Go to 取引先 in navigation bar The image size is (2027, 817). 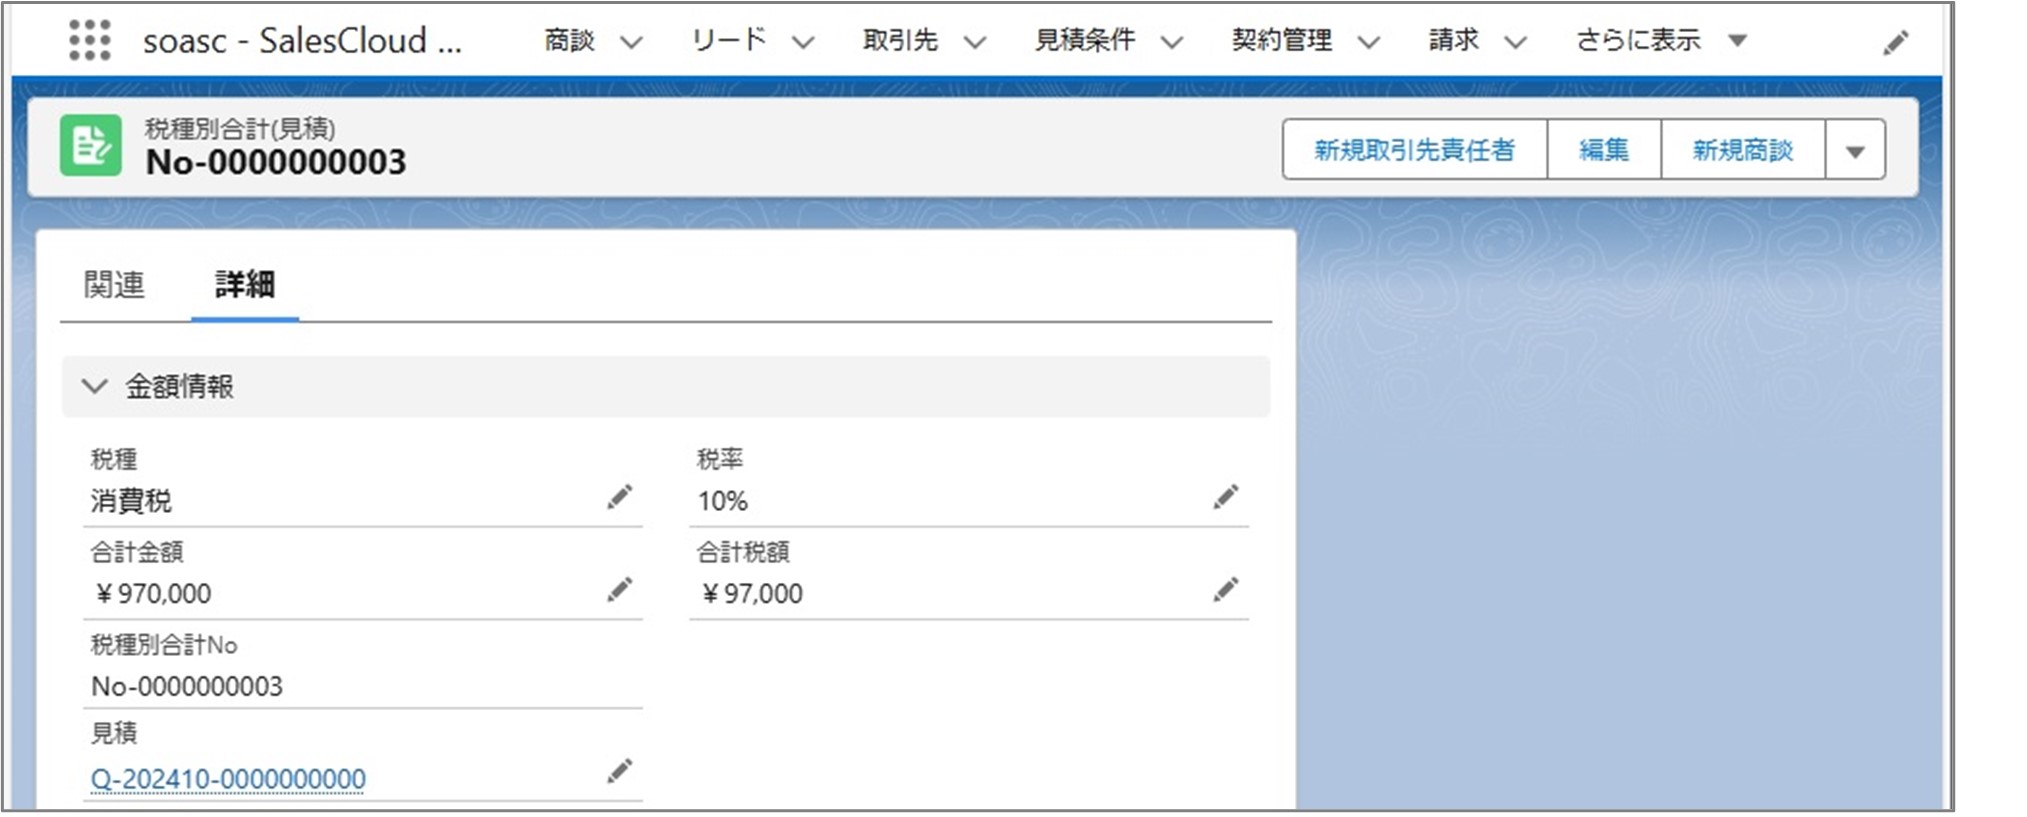900,41
